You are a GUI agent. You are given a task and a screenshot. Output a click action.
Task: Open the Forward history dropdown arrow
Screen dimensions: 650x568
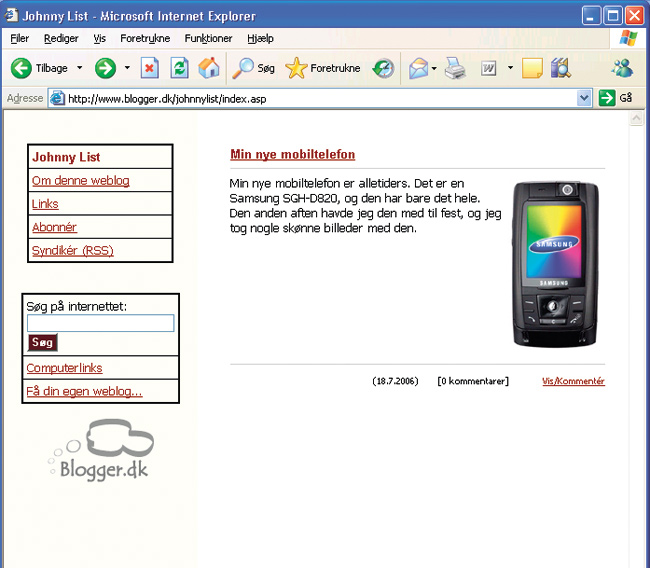click(x=127, y=68)
